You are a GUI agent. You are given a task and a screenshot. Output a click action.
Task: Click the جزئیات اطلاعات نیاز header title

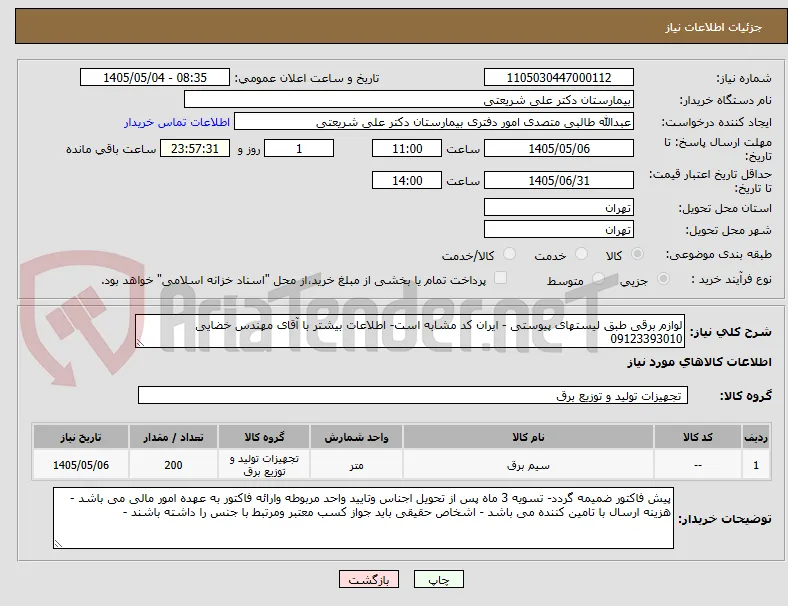pyautogui.click(x=713, y=27)
